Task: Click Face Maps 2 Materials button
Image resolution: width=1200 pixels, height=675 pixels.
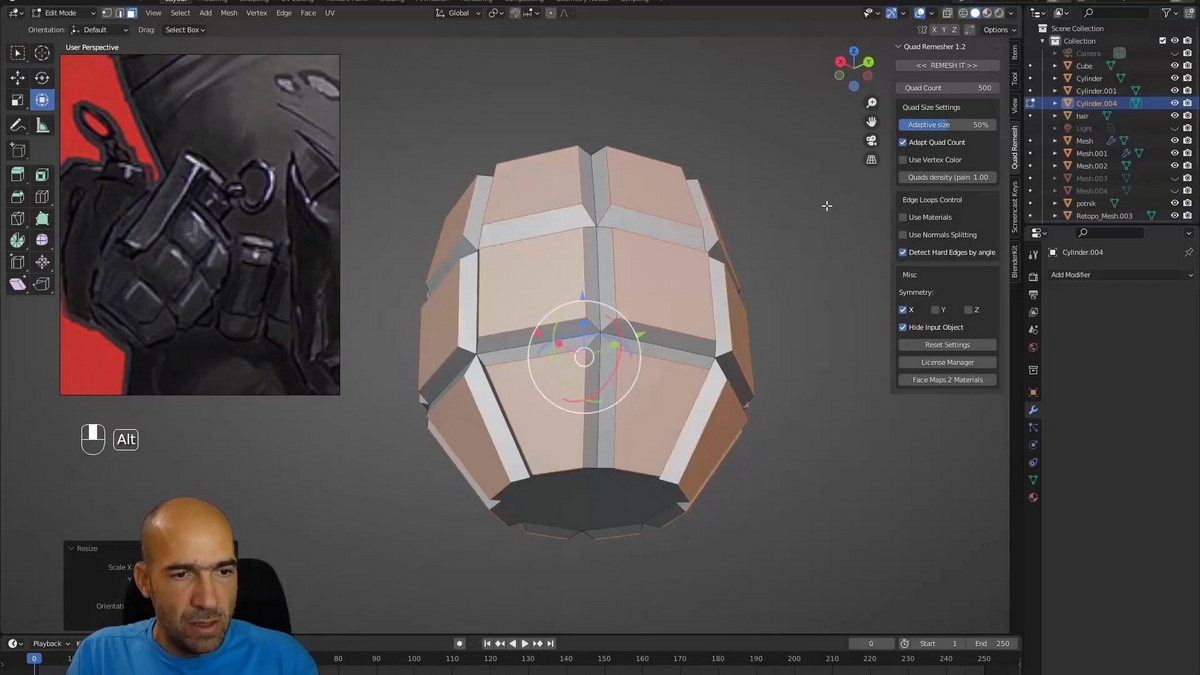Action: (947, 380)
